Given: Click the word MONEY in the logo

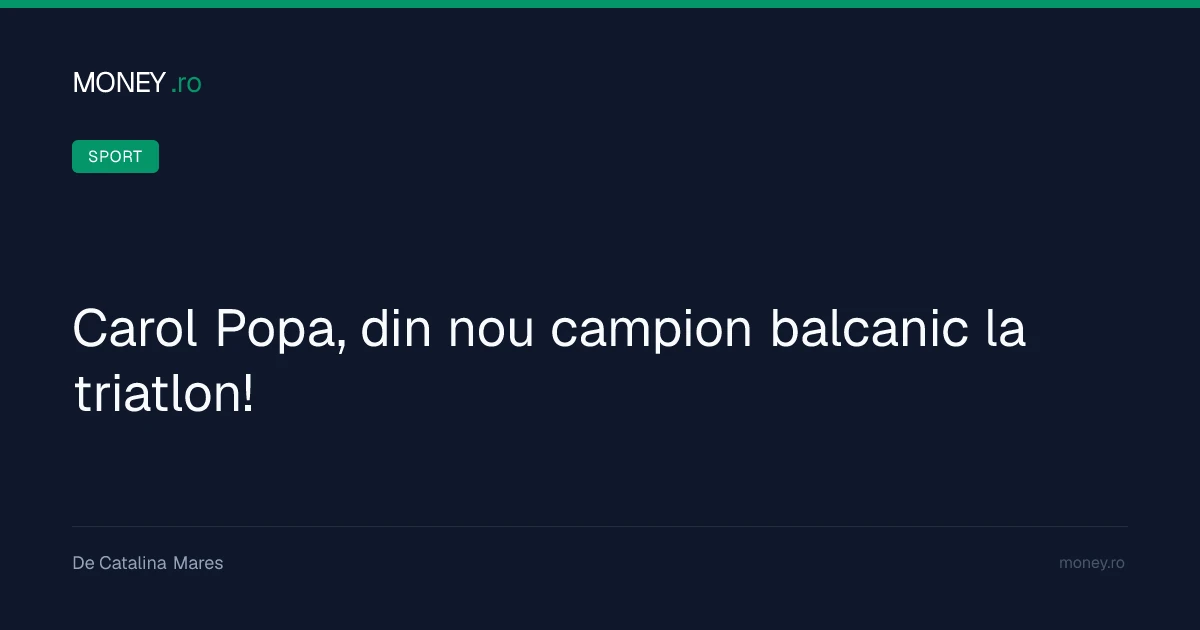Looking at the screenshot, I should 119,83.
